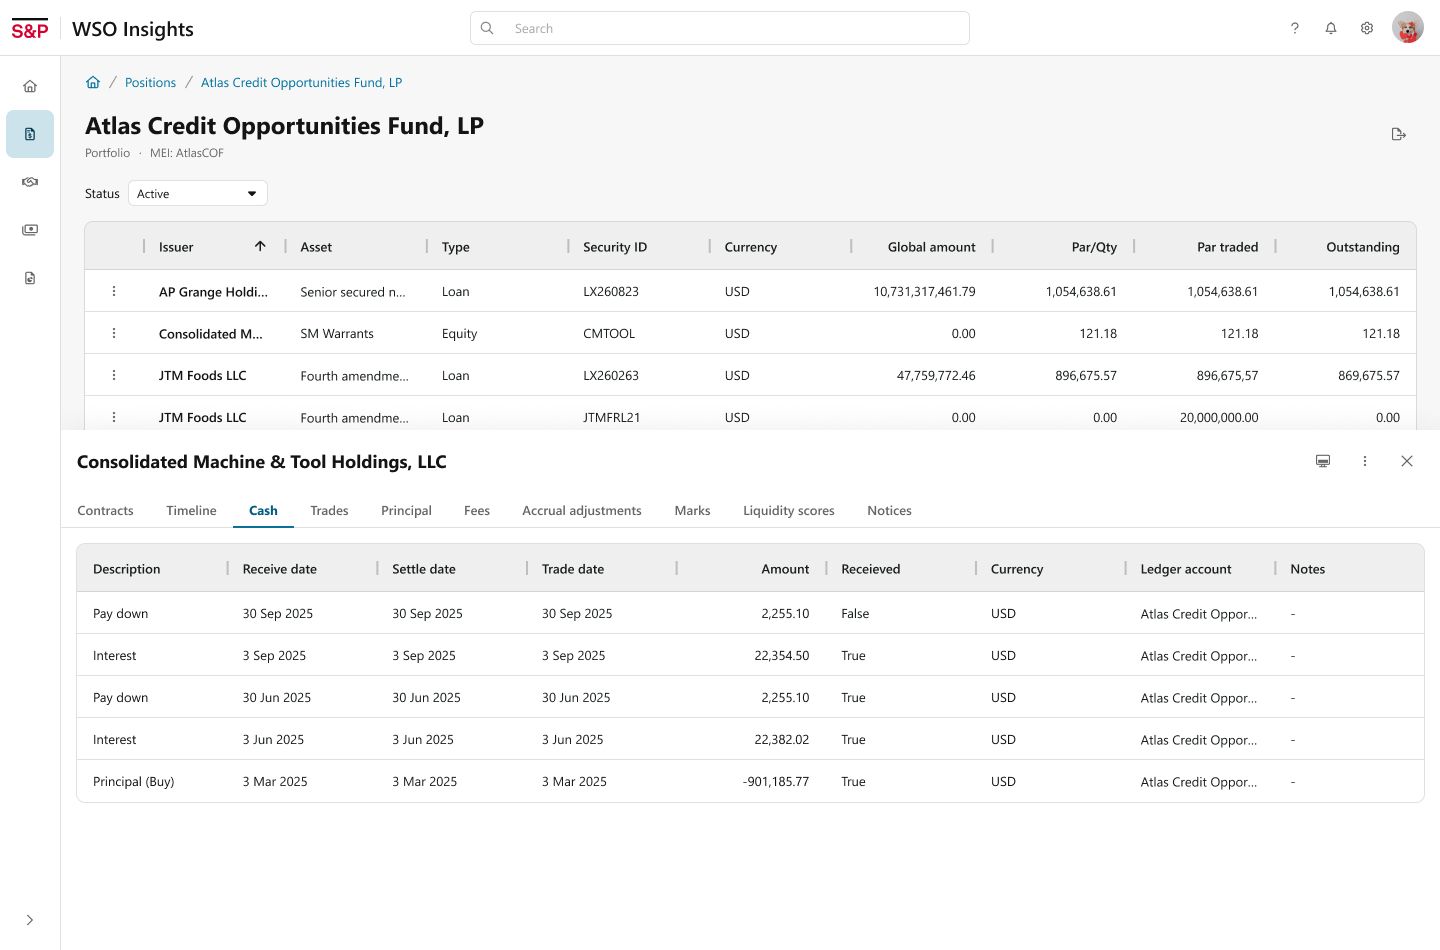This screenshot has width=1440, height=950.
Task: Click the global amount 10,731,317,461.79
Action: [x=924, y=292]
